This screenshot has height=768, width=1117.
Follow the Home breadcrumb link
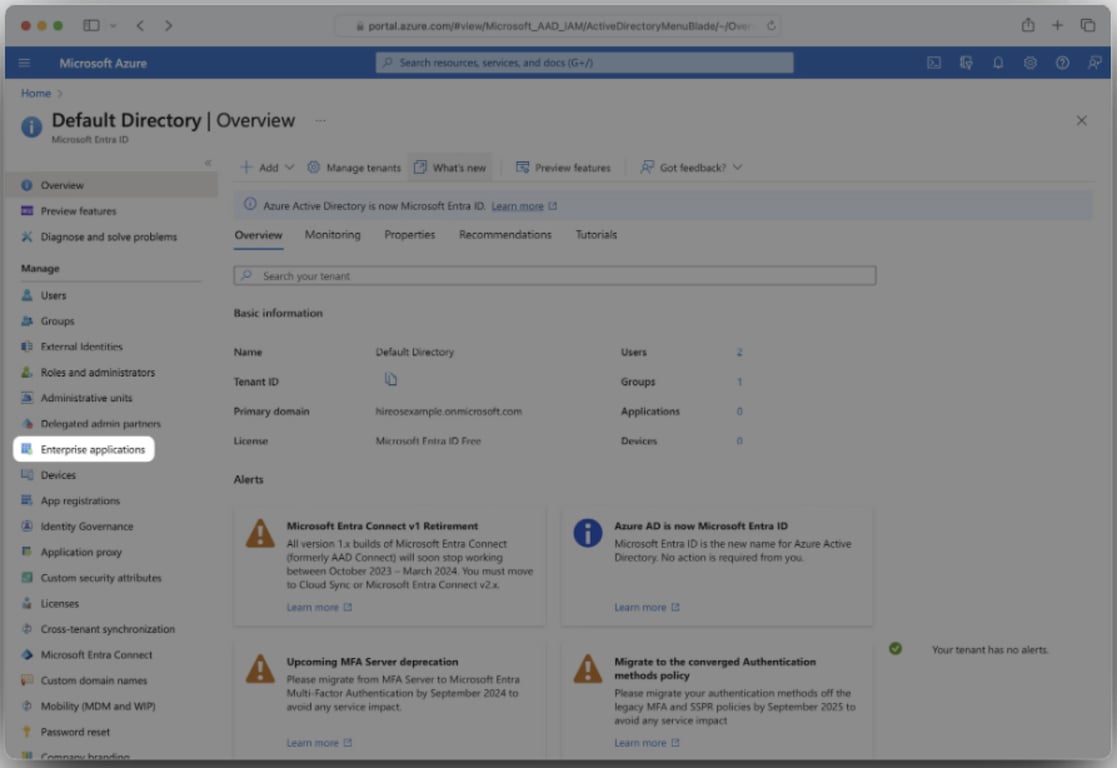36,93
